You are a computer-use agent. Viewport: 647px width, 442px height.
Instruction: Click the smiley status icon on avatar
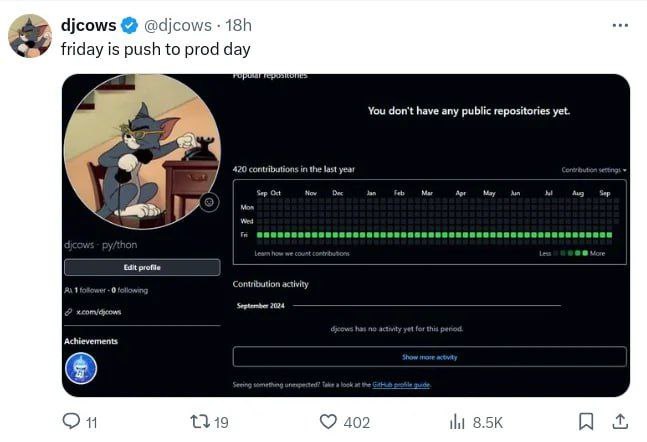pyautogui.click(x=209, y=202)
